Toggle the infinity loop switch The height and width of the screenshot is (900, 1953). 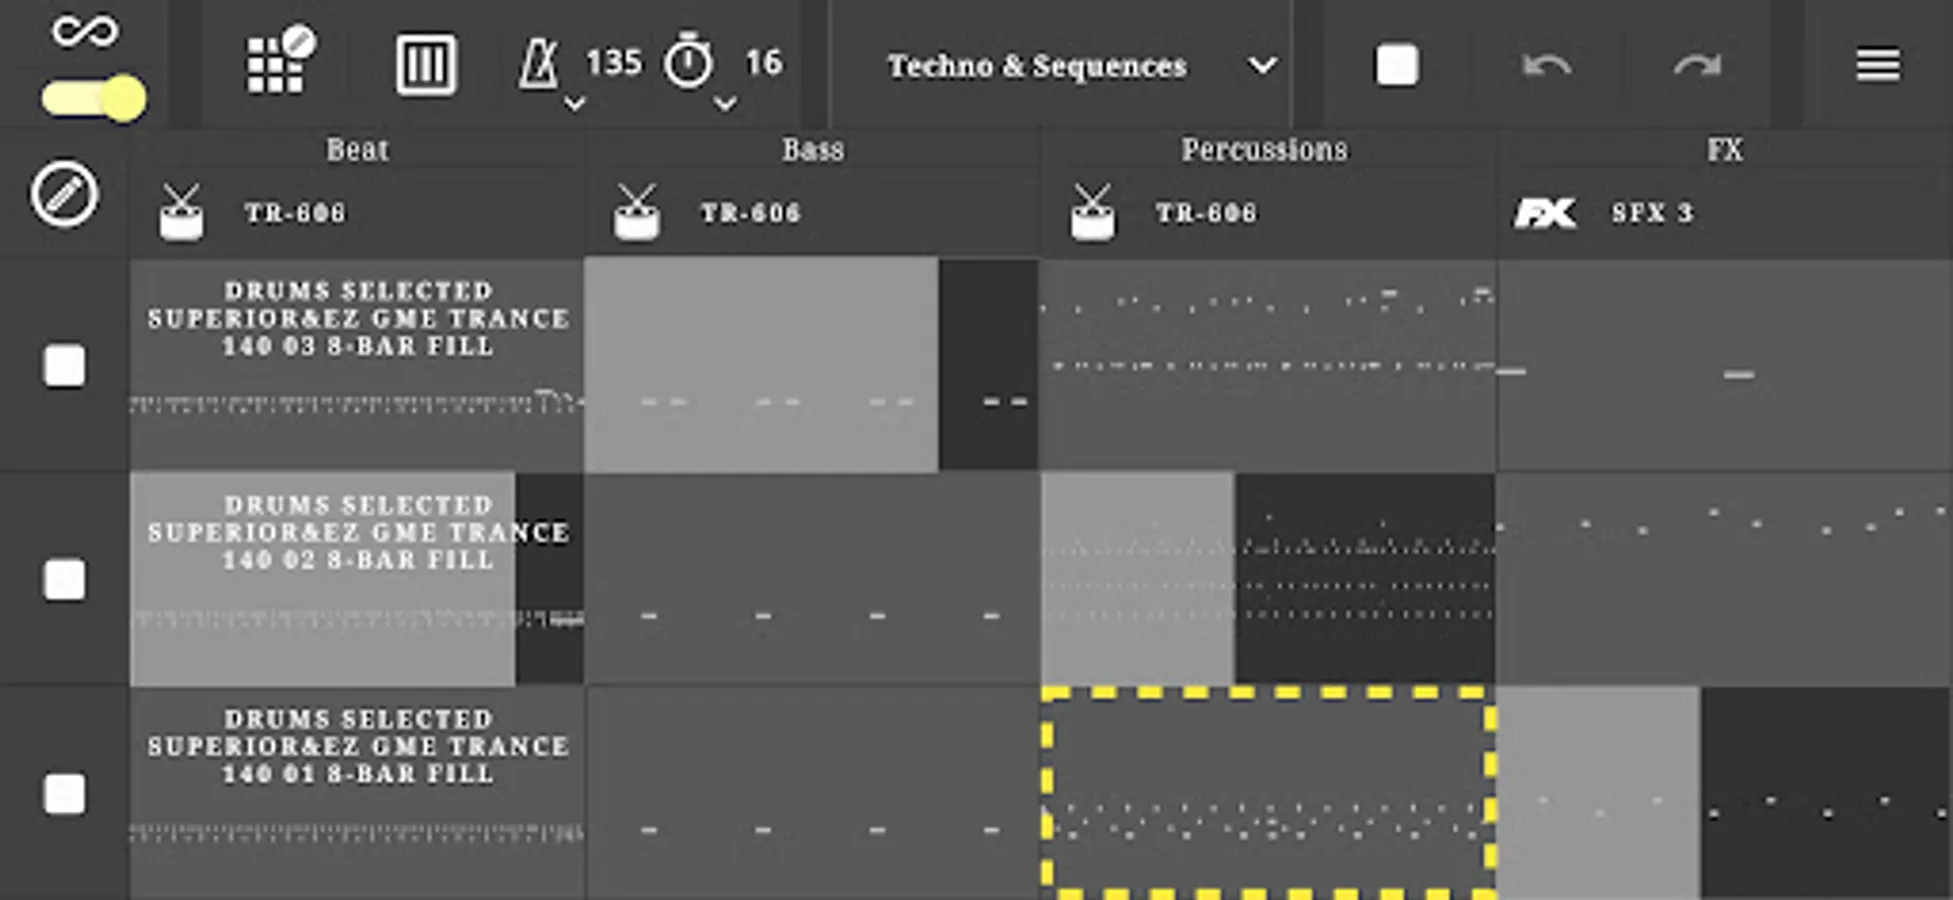click(x=94, y=98)
